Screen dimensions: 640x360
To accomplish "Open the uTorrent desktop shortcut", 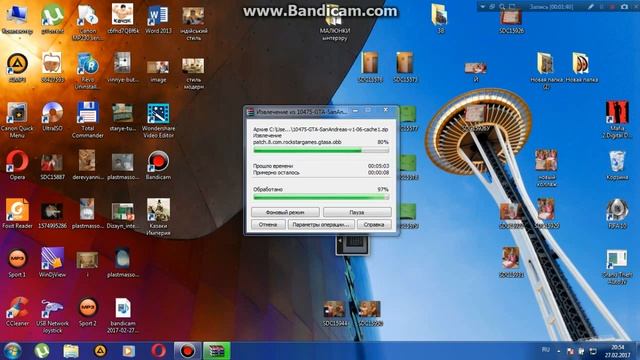I will coord(52,19).
